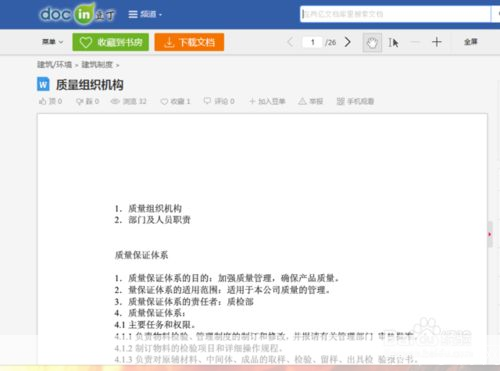Select the hand pan tool

point(372,42)
